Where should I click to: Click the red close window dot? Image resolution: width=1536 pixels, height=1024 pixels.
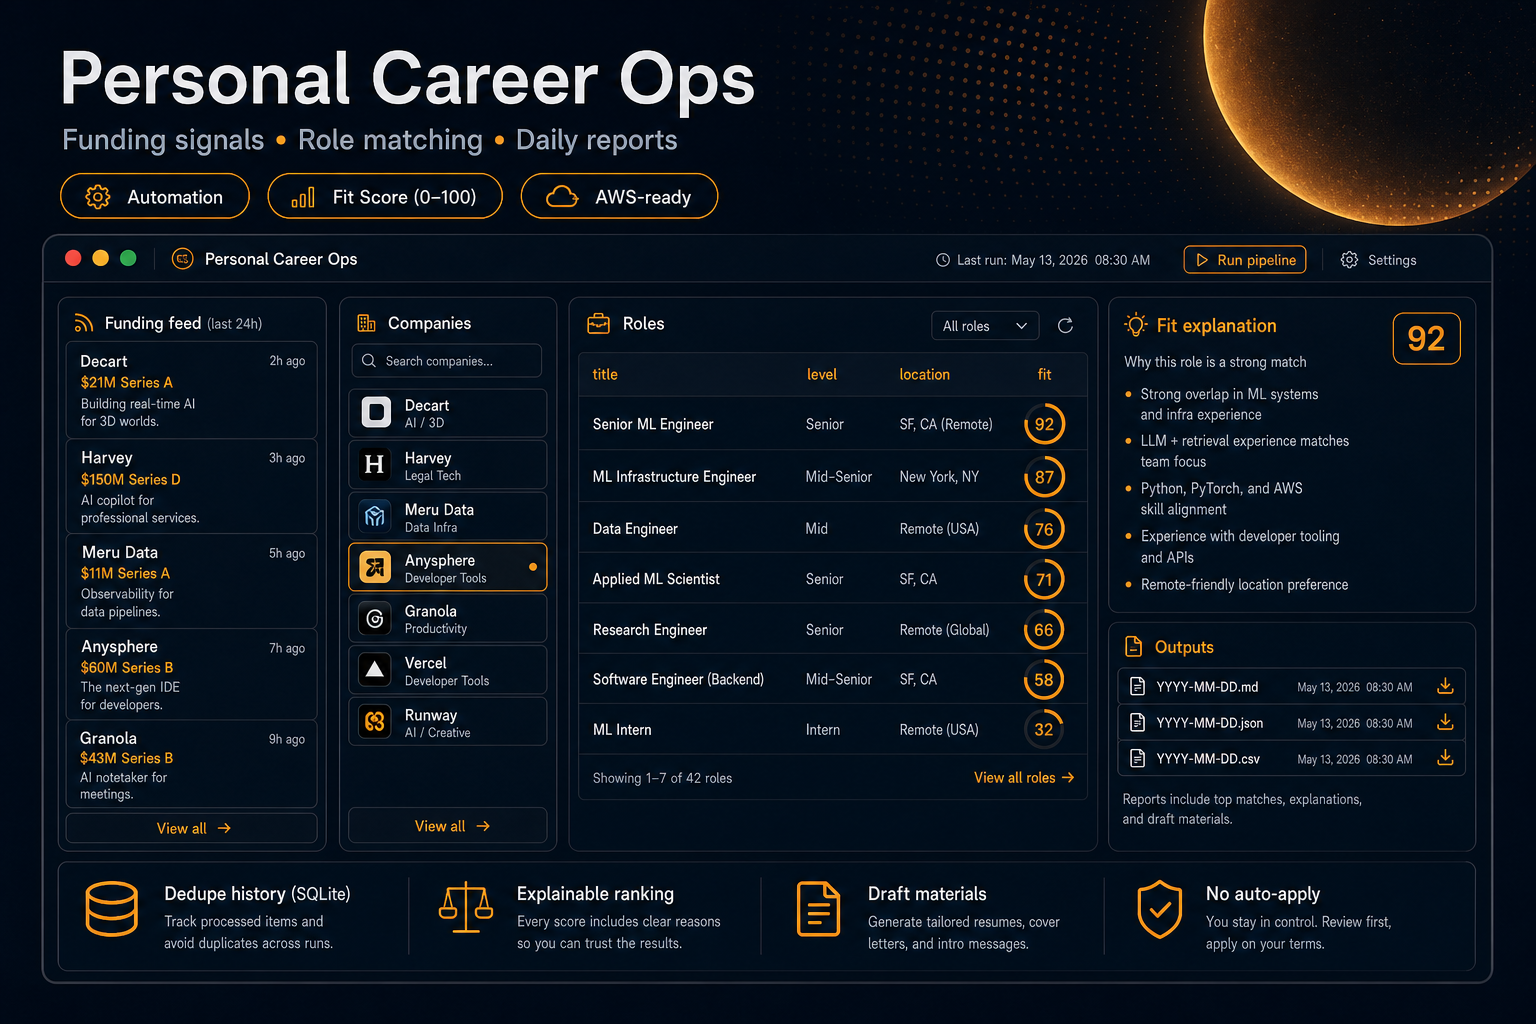pyautogui.click(x=73, y=258)
